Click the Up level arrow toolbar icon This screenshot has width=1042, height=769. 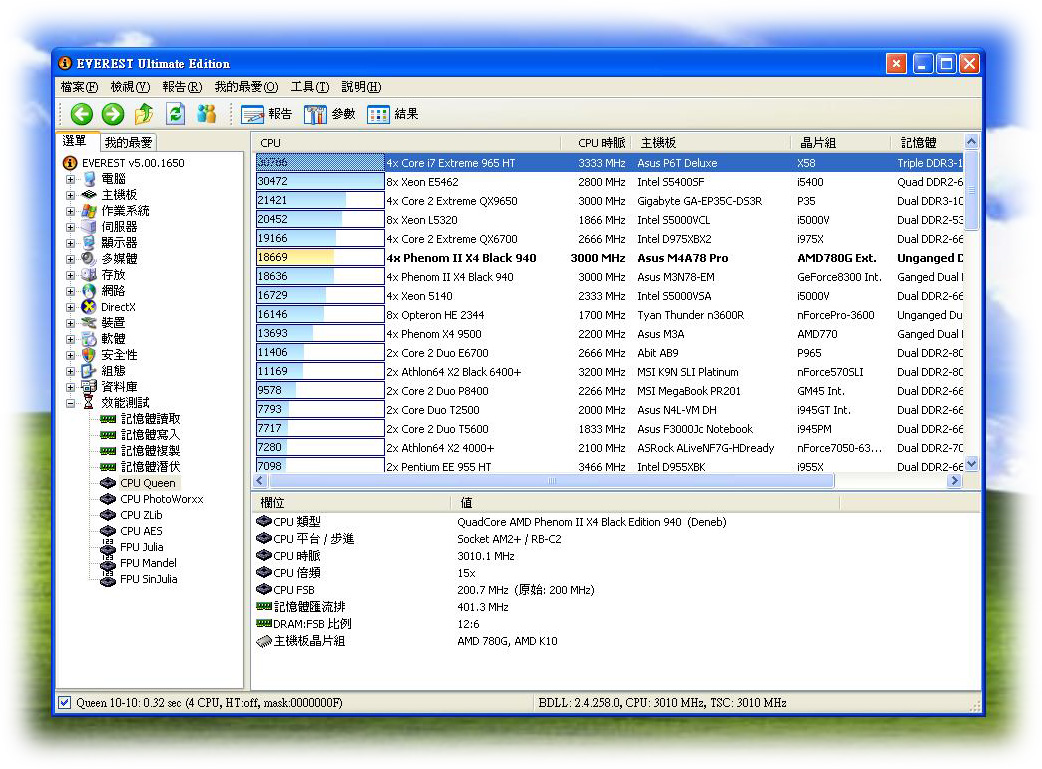[x=144, y=114]
